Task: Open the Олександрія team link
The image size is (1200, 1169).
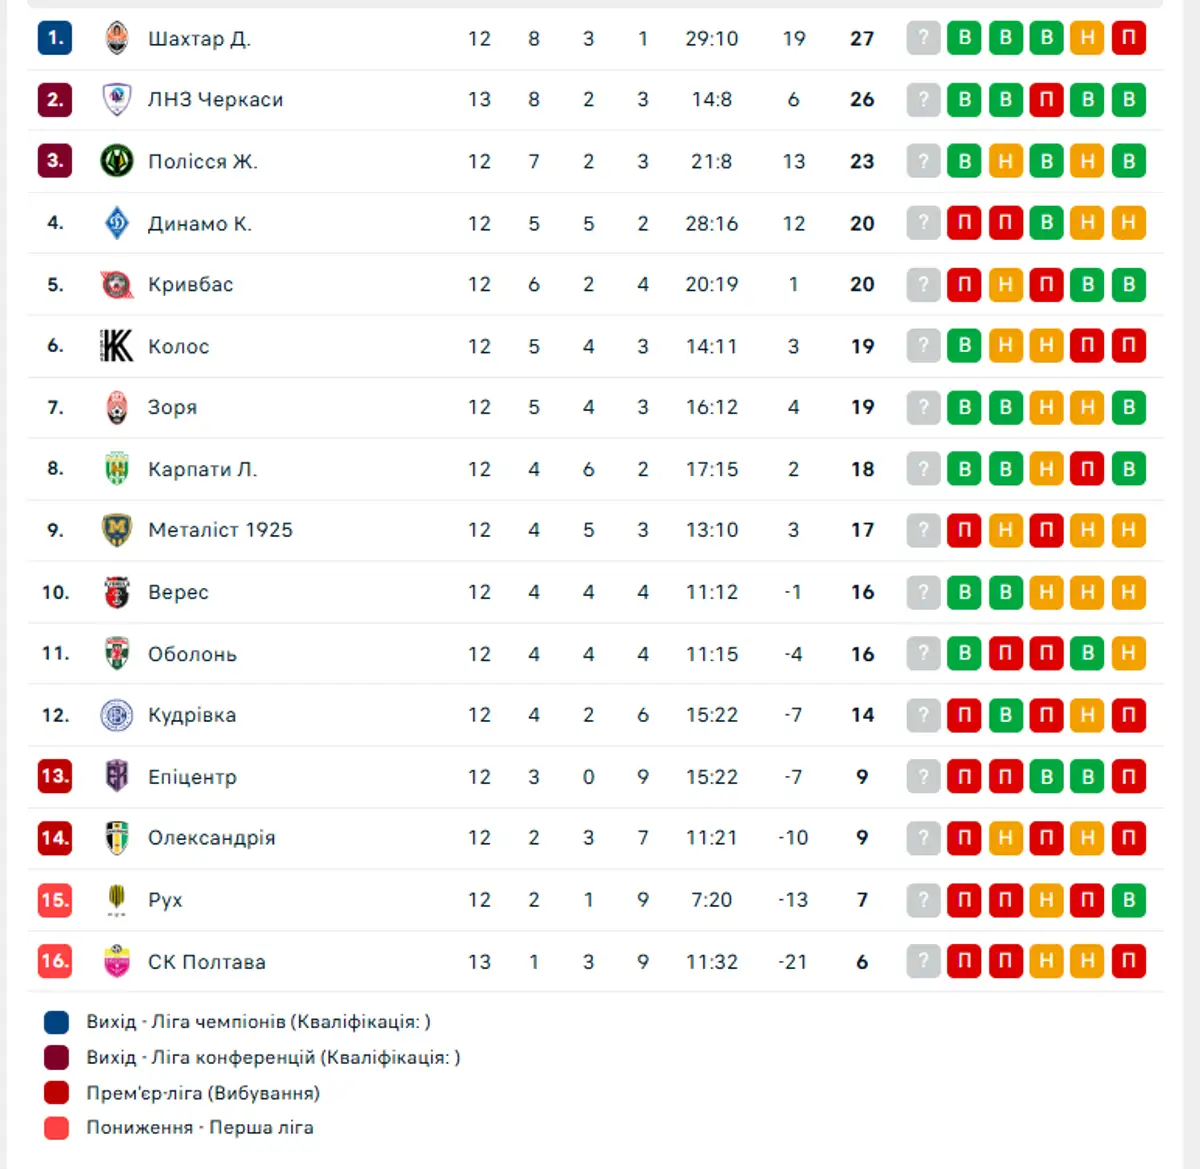Action: pyautogui.click(x=211, y=838)
